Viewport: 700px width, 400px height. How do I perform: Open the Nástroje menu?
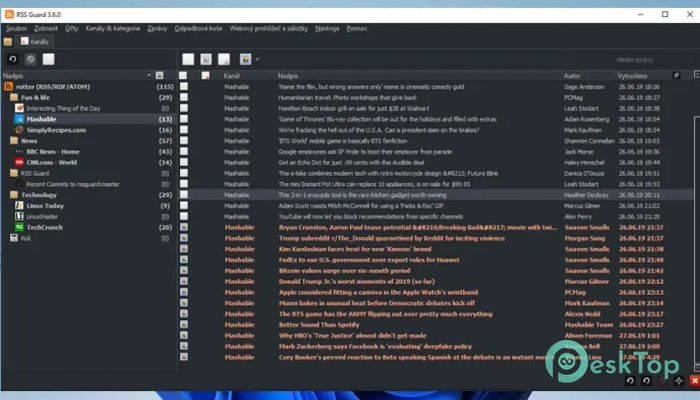coord(327,29)
